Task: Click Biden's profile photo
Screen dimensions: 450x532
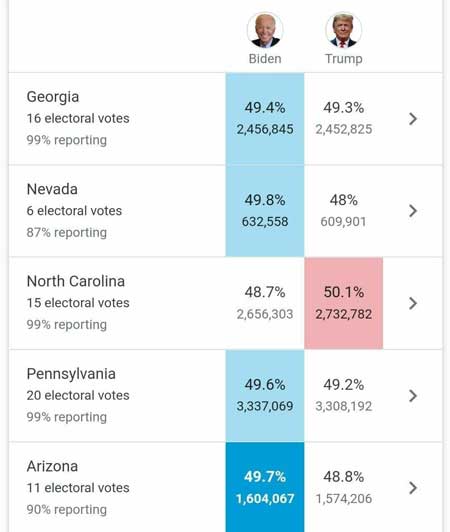Action: [x=265, y=30]
